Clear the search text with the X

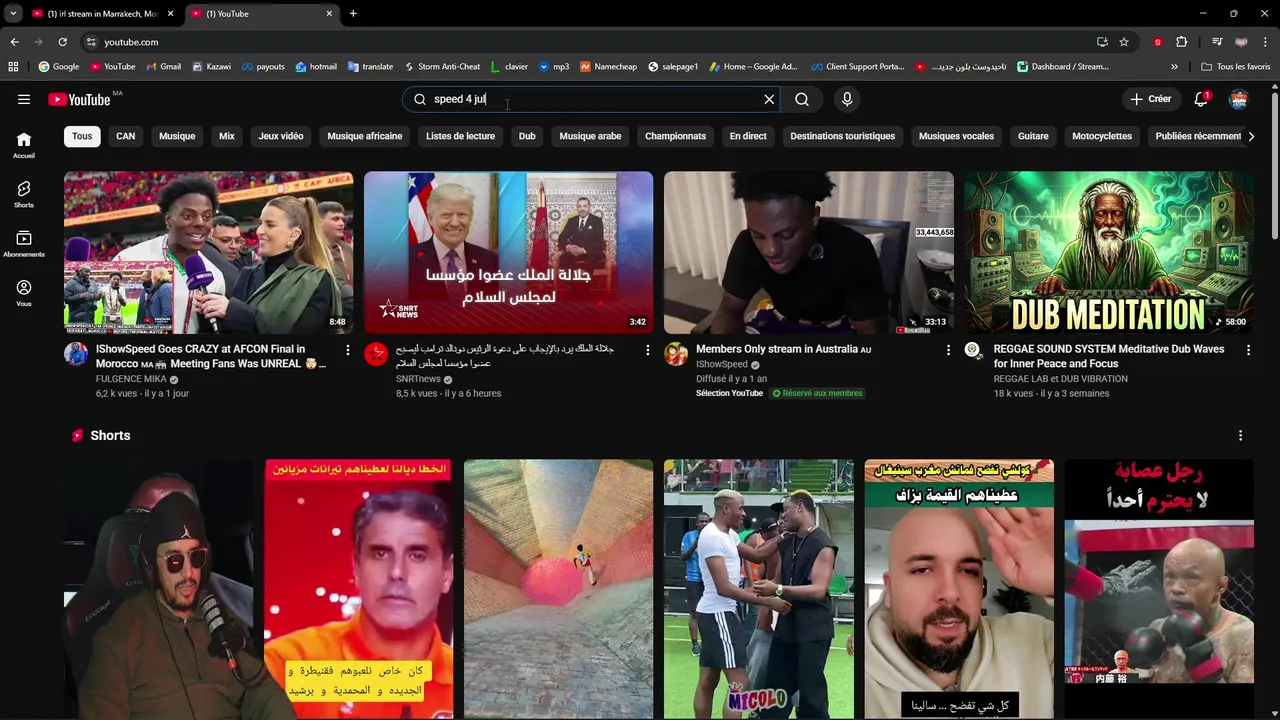pos(769,99)
